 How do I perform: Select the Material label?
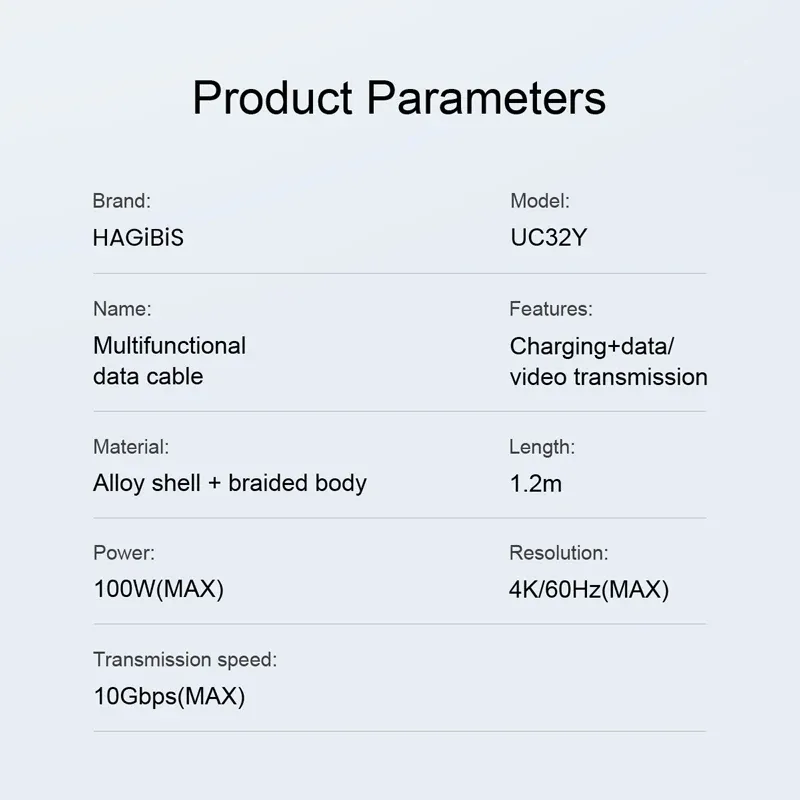click(131, 447)
